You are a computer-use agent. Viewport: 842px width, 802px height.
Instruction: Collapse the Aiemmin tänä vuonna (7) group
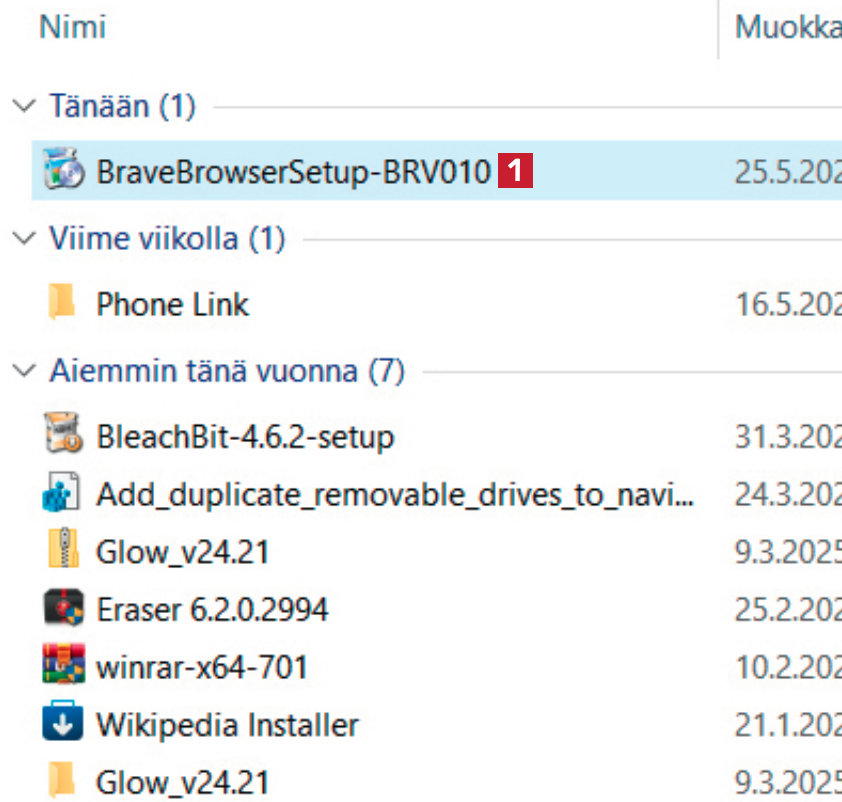click(24, 370)
